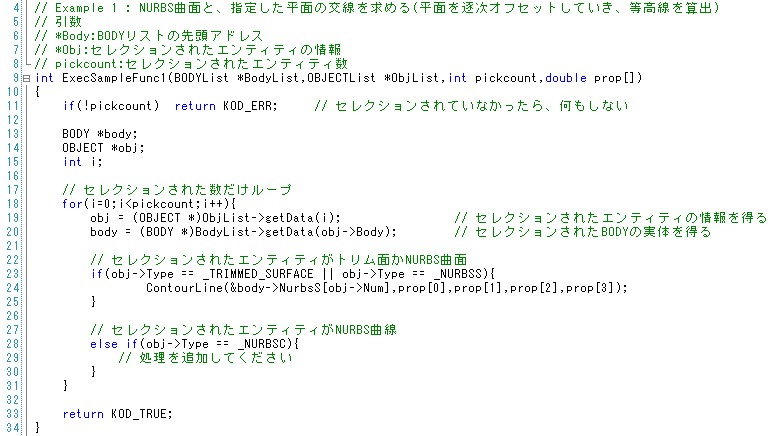Click comment '// *Body:BODYリストの先頭アドレス'

(x=148, y=36)
